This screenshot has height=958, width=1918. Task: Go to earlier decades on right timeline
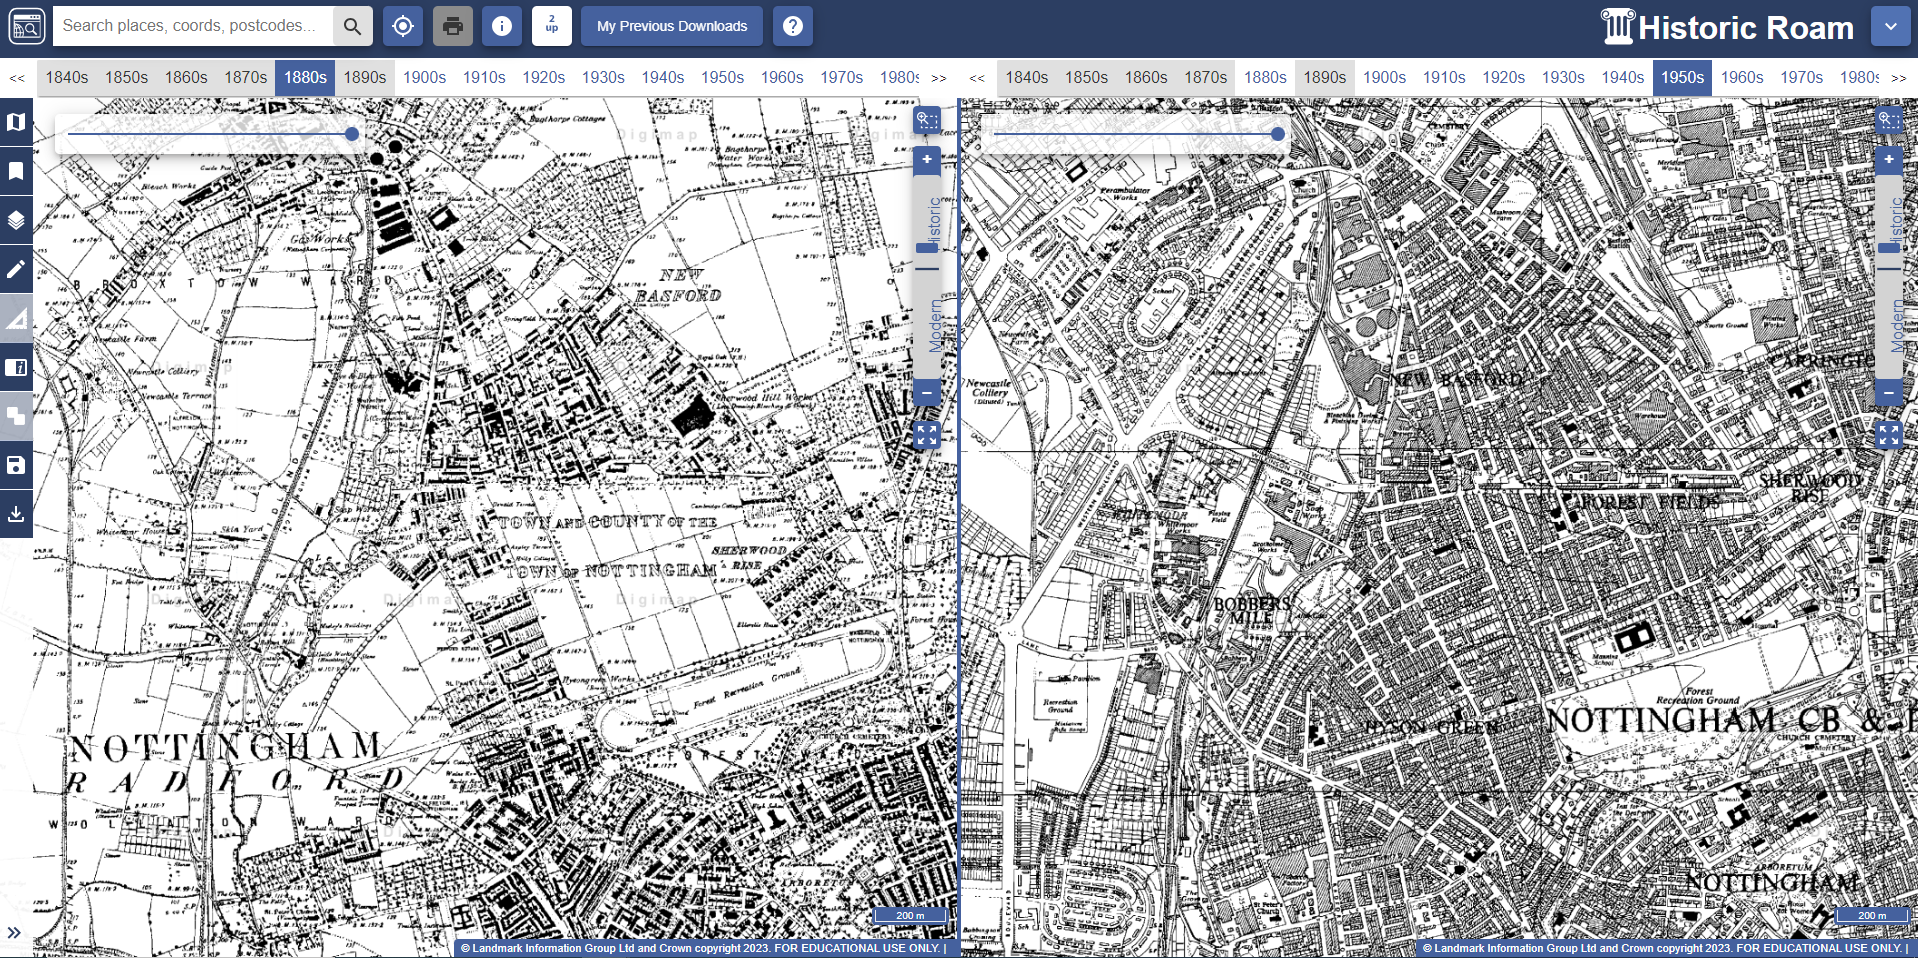(977, 77)
